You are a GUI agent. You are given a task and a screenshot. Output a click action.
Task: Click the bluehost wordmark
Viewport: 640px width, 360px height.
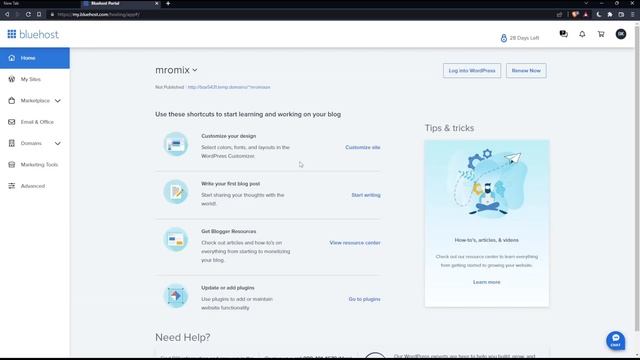(x=39, y=34)
